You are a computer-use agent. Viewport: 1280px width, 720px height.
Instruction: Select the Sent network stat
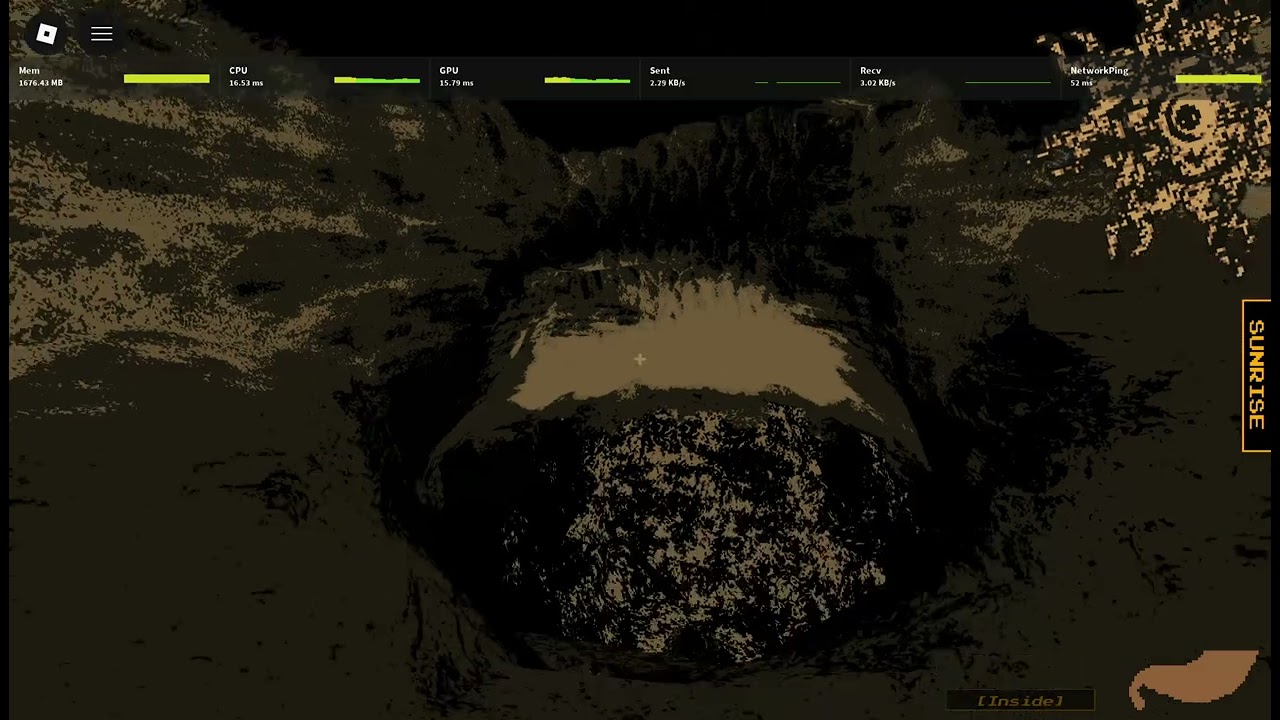(x=745, y=77)
